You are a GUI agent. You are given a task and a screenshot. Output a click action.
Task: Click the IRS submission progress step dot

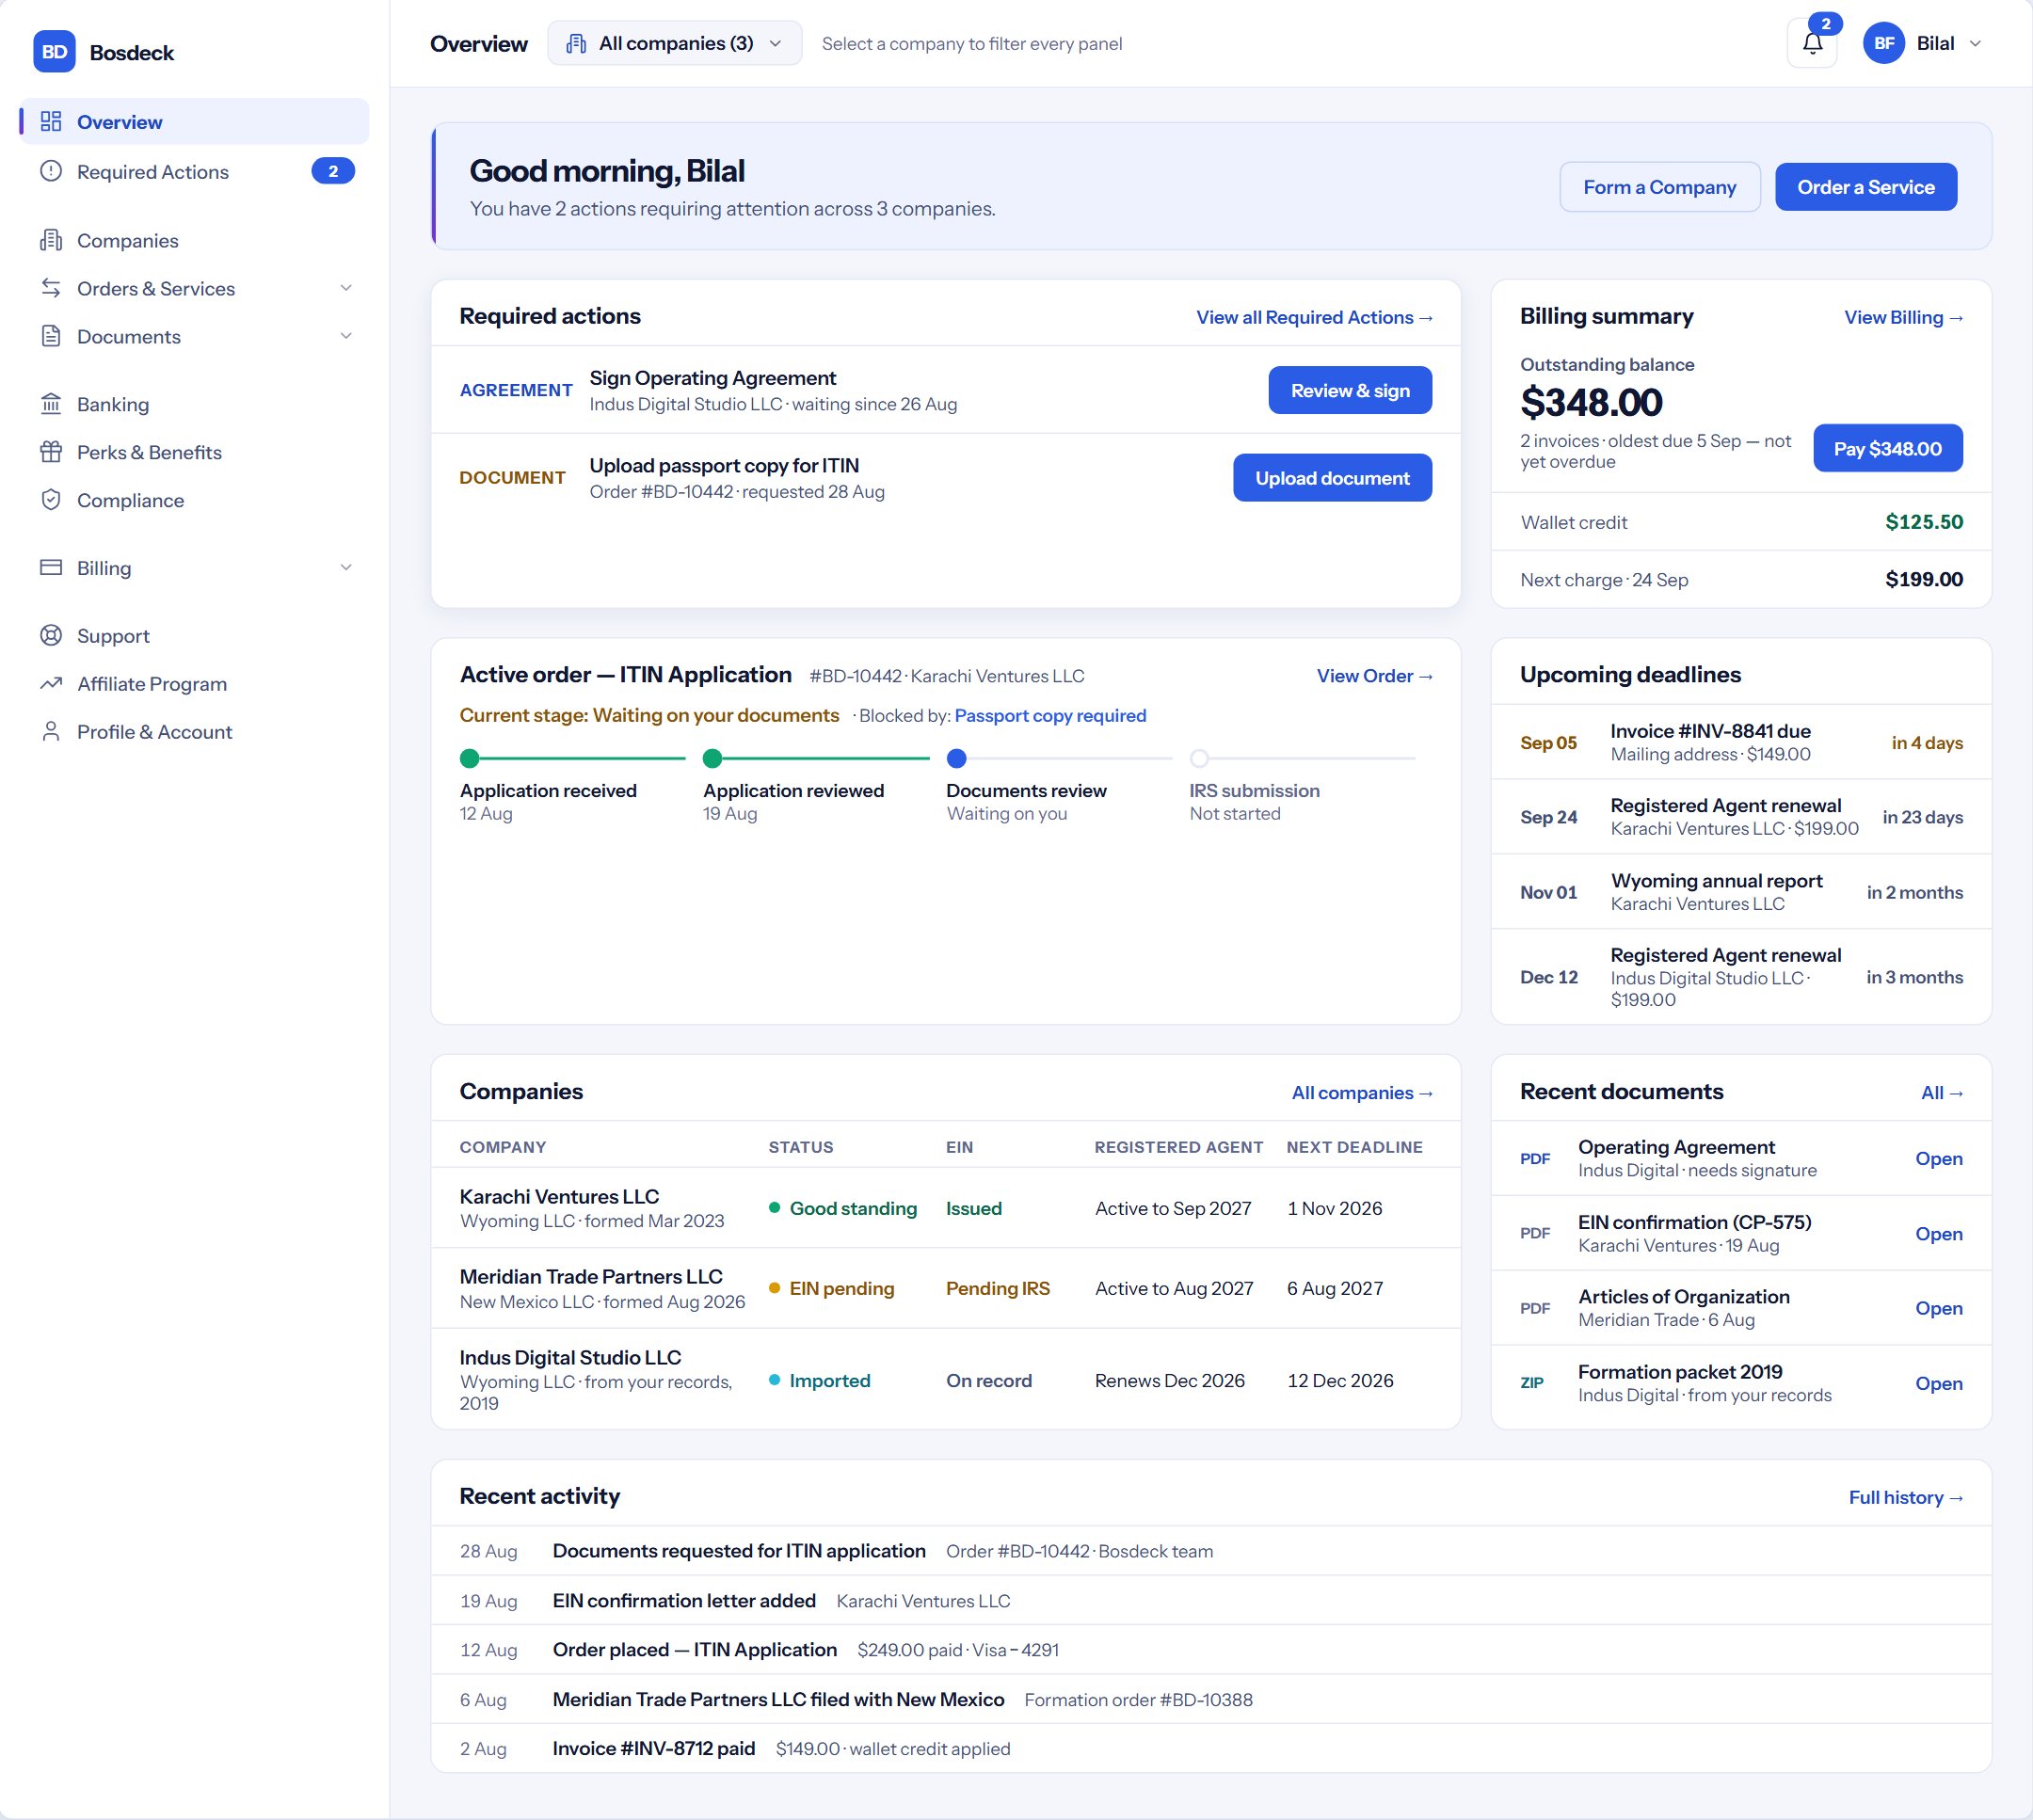pyautogui.click(x=1200, y=758)
